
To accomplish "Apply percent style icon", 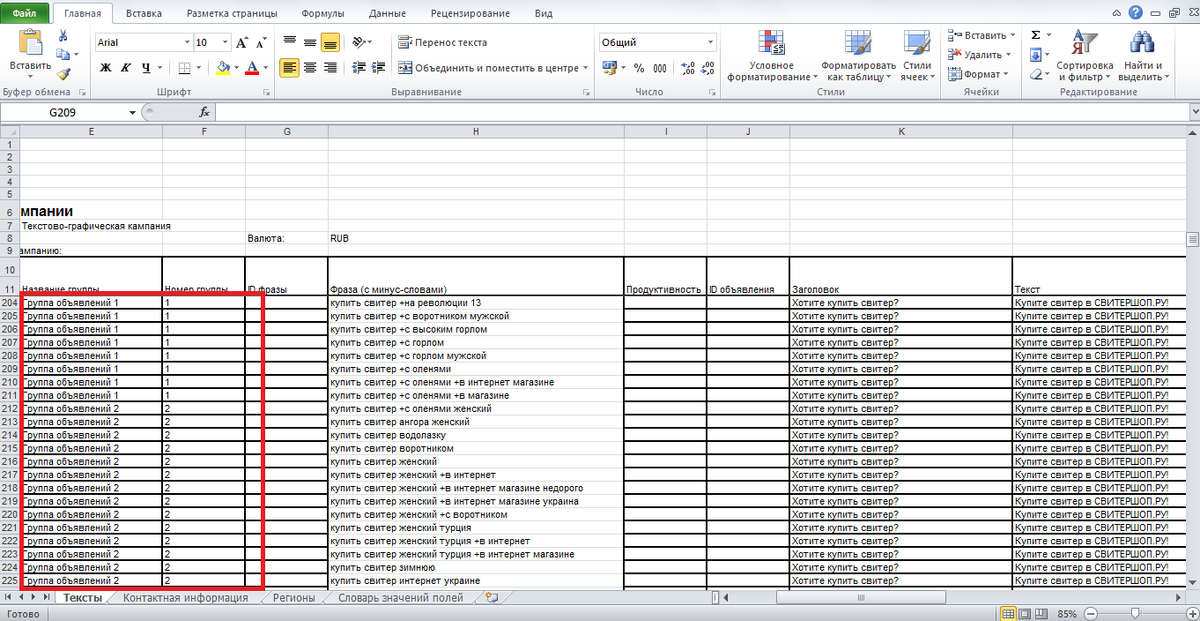I will pos(640,68).
